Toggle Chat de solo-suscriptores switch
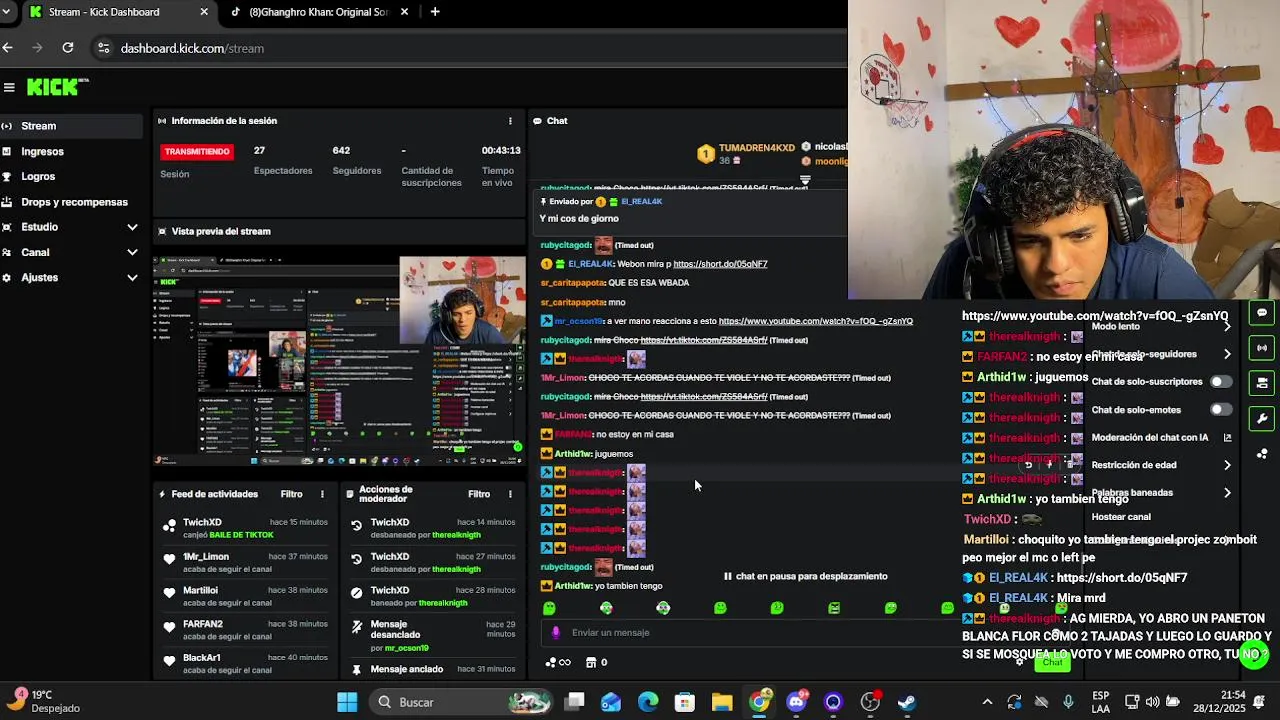The width and height of the screenshot is (1280, 720). [x=1221, y=382]
